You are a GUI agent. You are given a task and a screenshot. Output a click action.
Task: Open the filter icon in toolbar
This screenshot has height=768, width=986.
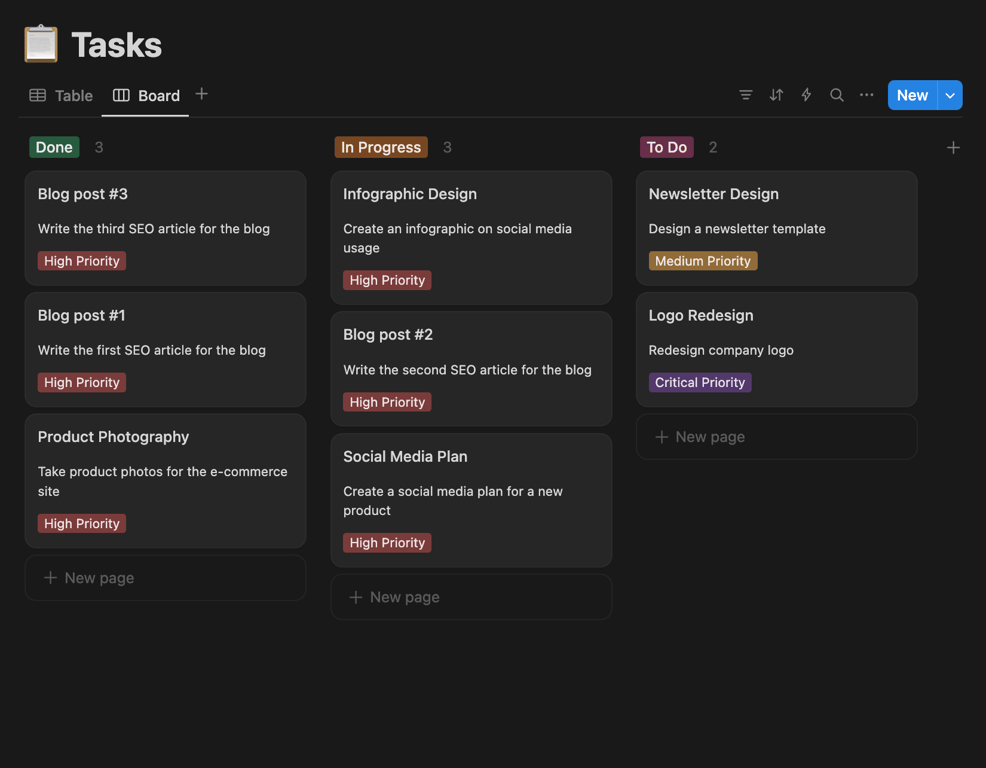(746, 95)
